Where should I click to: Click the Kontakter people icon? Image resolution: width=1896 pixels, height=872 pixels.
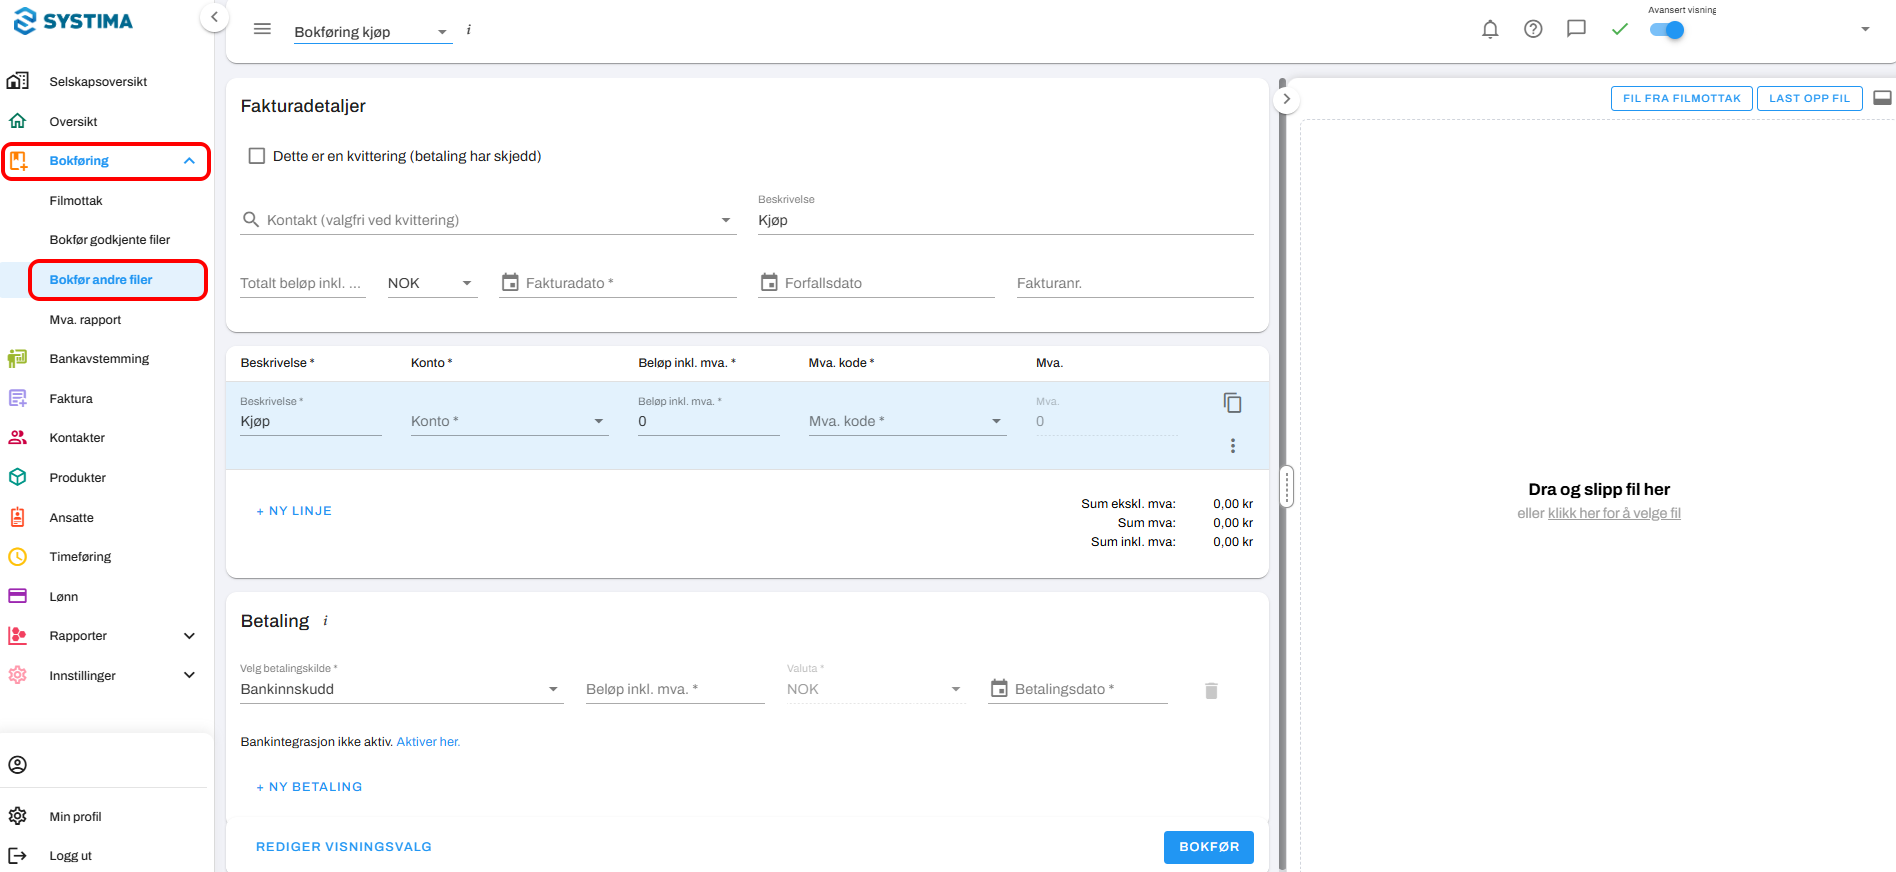17,438
